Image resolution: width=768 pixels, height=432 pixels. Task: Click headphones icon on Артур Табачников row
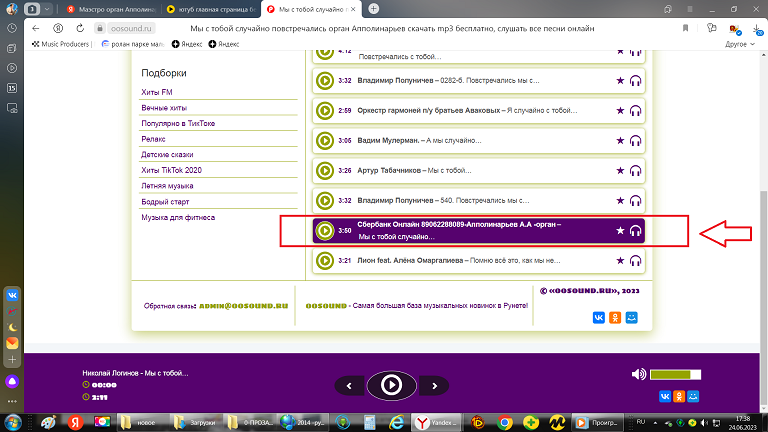coord(635,171)
